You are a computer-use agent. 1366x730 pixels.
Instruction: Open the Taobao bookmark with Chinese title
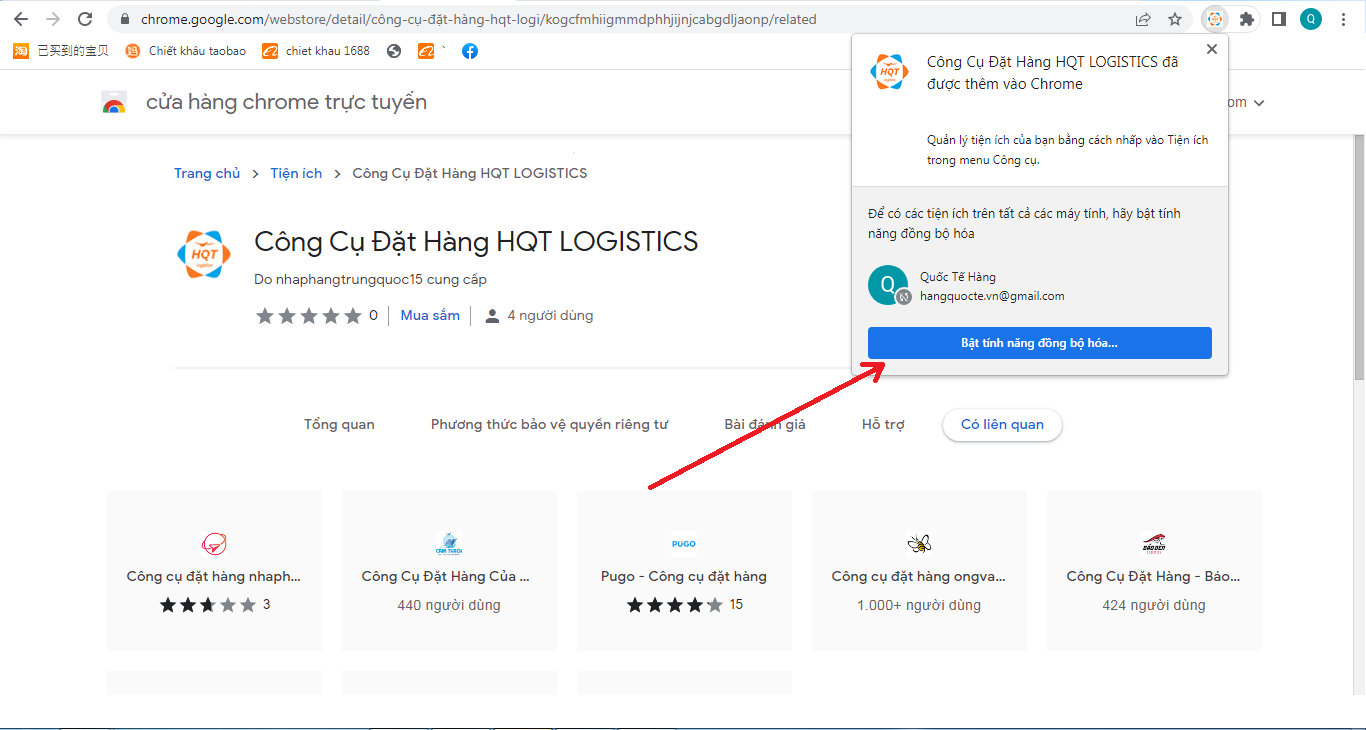61,51
